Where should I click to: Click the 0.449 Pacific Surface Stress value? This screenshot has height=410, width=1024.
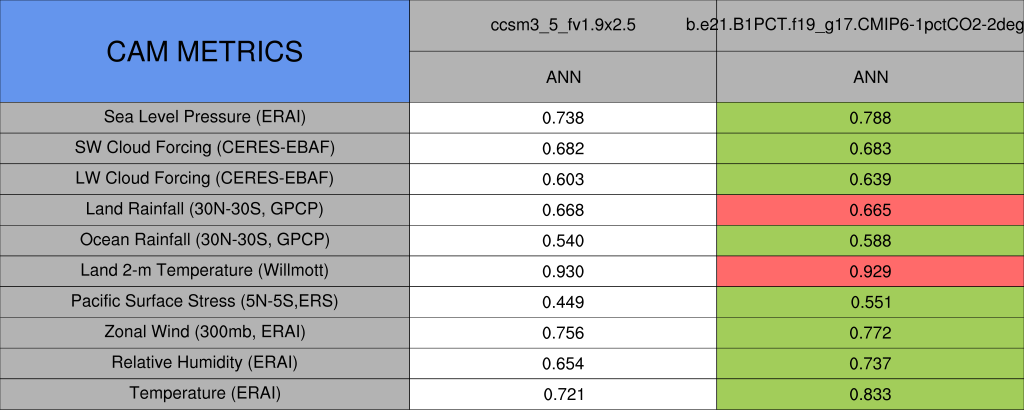click(x=563, y=302)
